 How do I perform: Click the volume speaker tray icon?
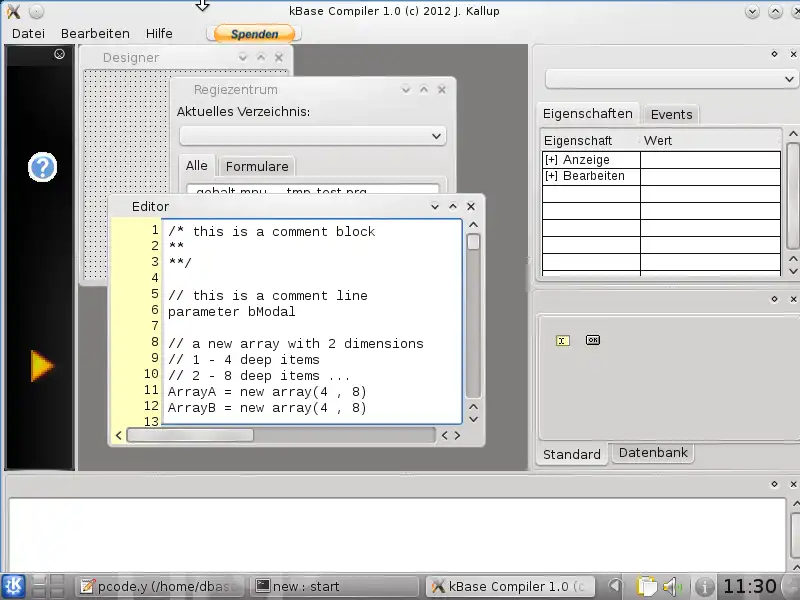[x=673, y=587]
